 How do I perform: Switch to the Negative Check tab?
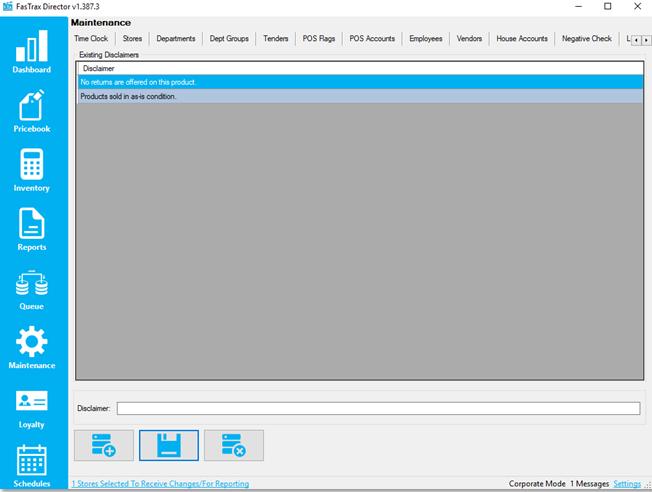coord(587,39)
